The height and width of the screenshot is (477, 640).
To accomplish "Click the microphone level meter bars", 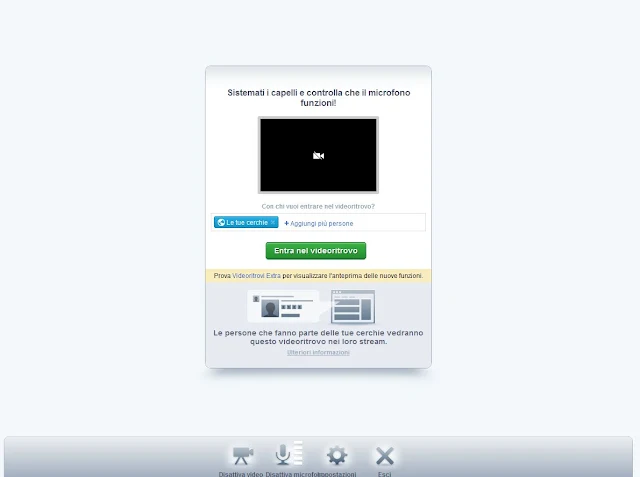I will click(298, 453).
